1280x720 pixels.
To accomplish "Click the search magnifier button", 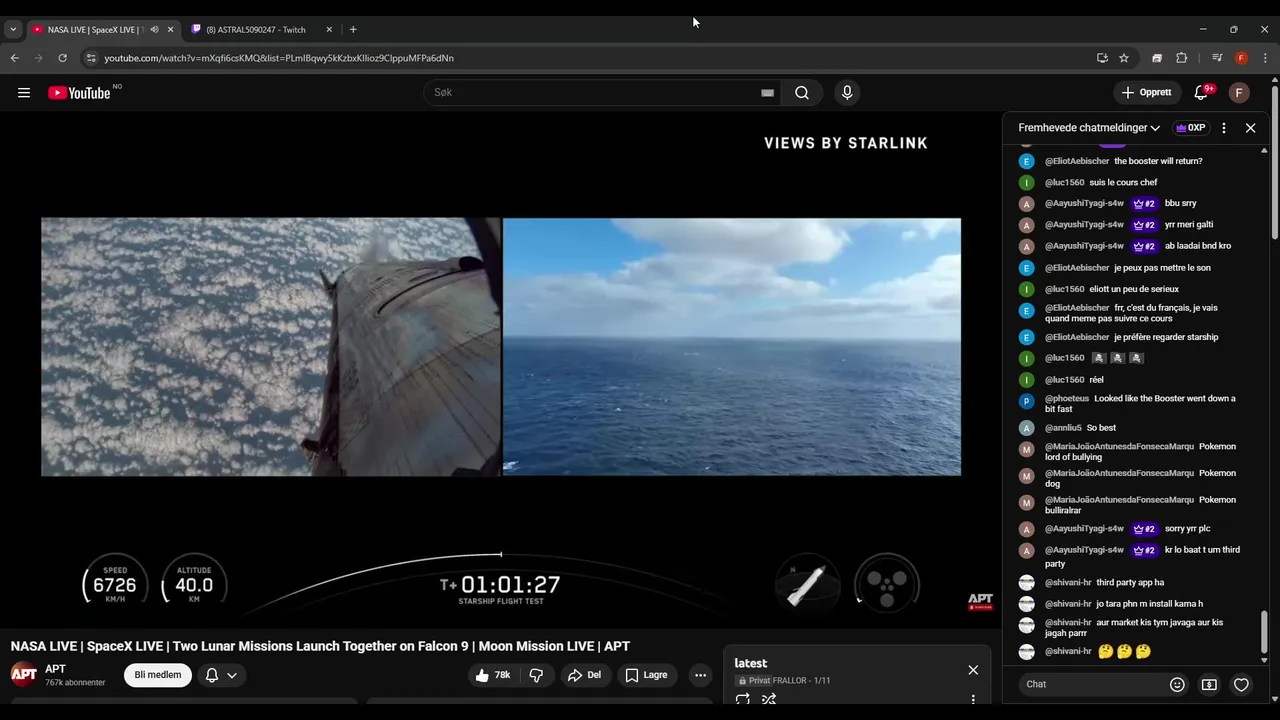I will 802,93.
